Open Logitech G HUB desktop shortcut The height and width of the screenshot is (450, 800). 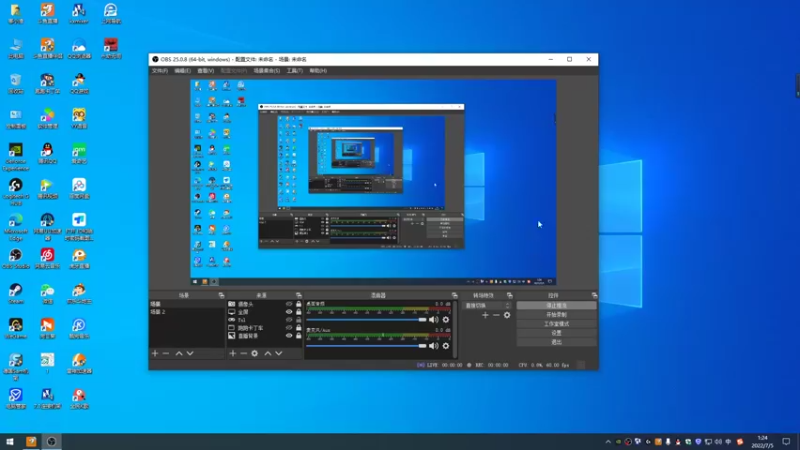coord(16,191)
